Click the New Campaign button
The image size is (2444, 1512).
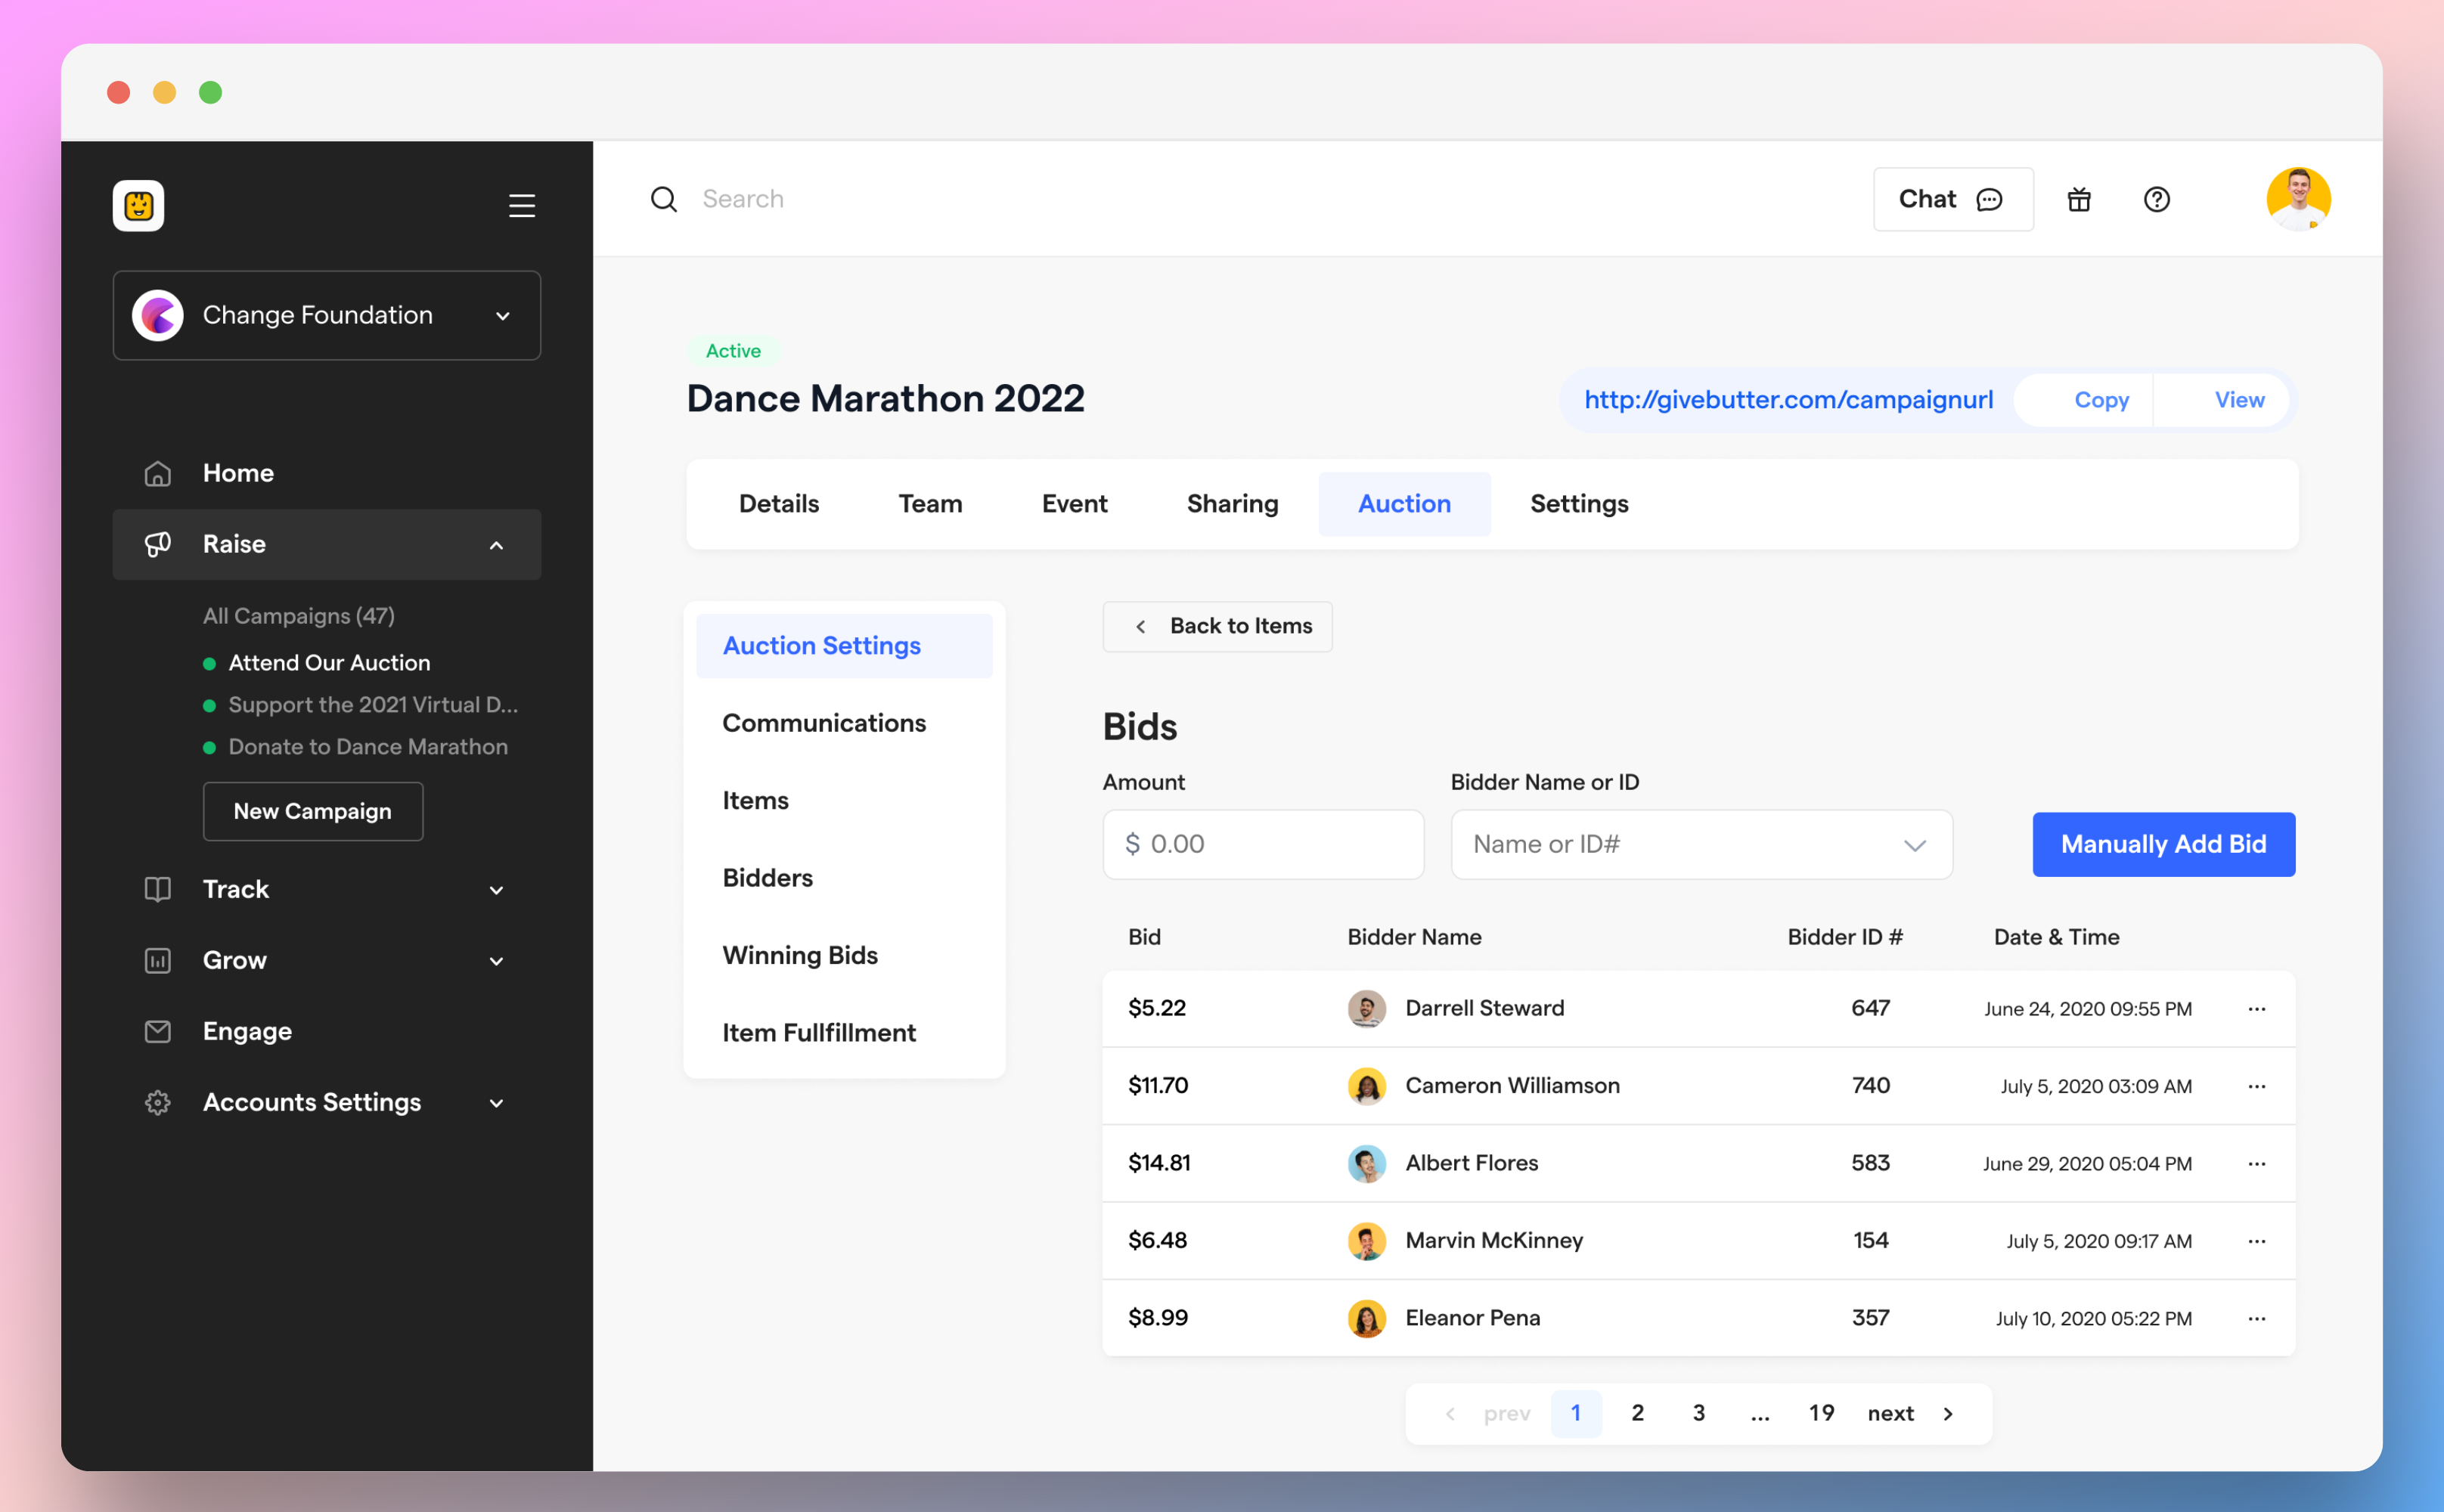click(x=312, y=811)
